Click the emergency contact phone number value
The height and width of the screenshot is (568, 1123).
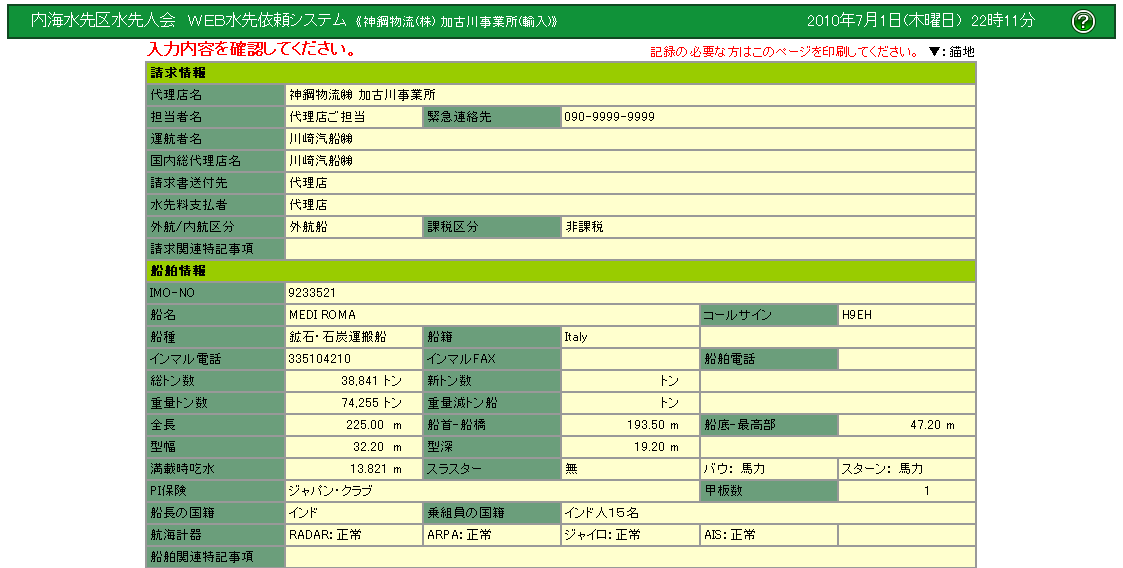609,117
